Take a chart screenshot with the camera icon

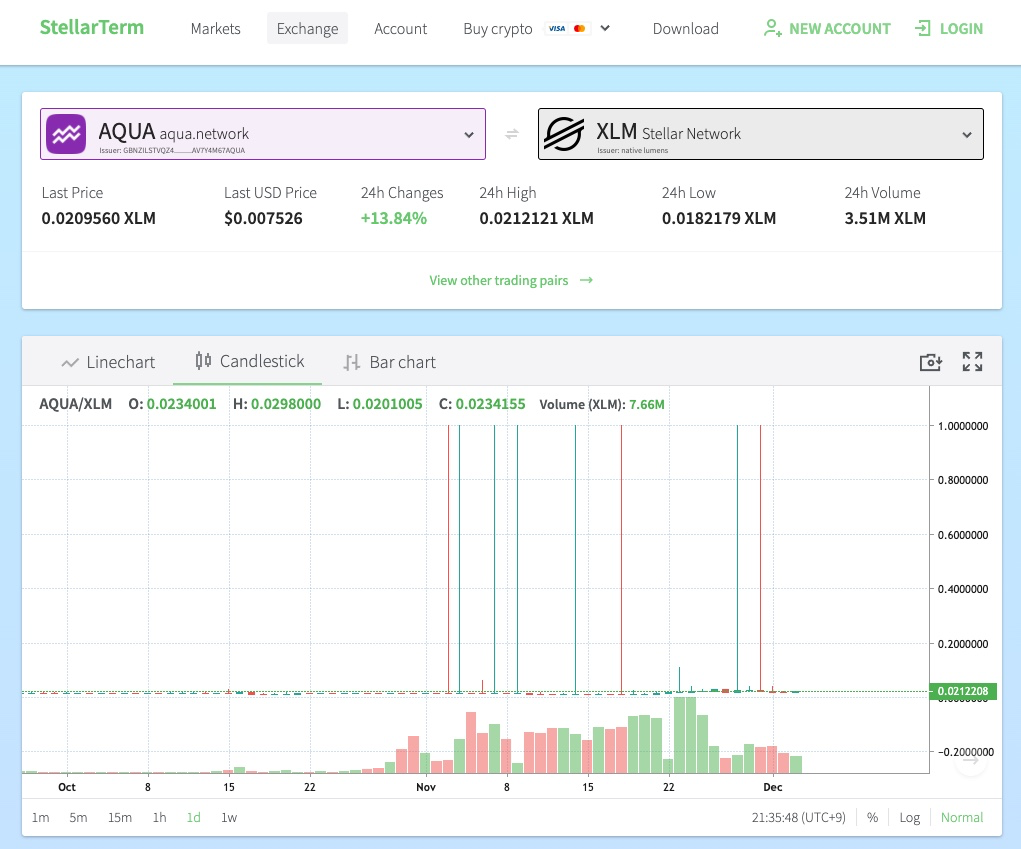(930, 362)
